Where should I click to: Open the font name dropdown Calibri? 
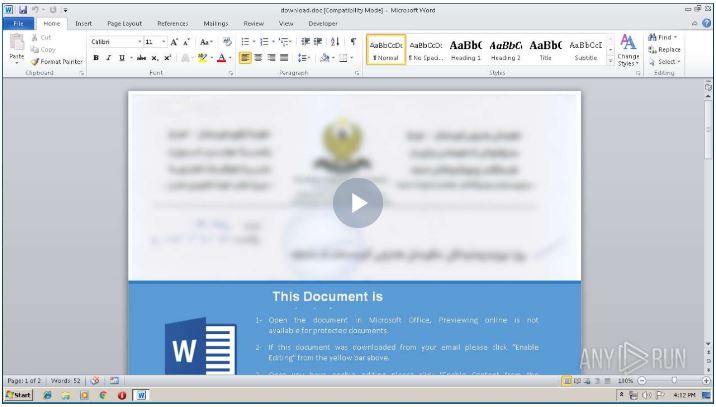coord(139,42)
